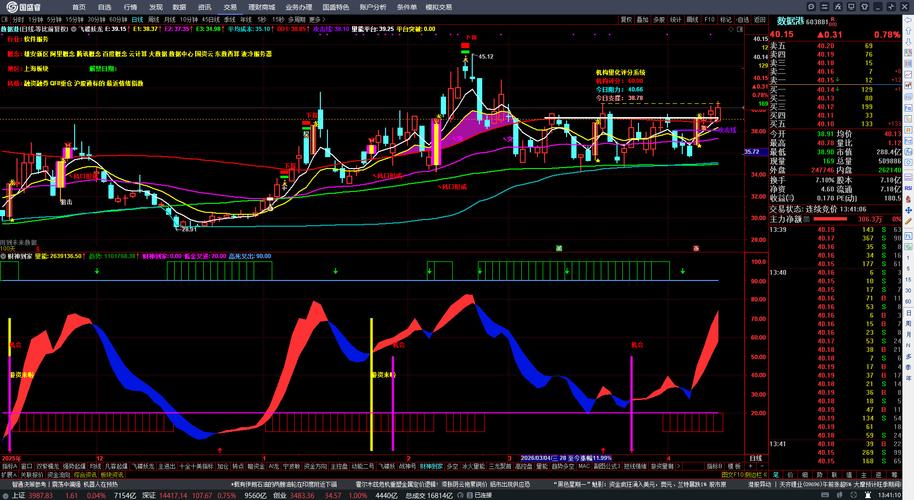Click the 标记 mark button
Image resolution: width=914 pixels, height=500 pixels.
(x=726, y=19)
